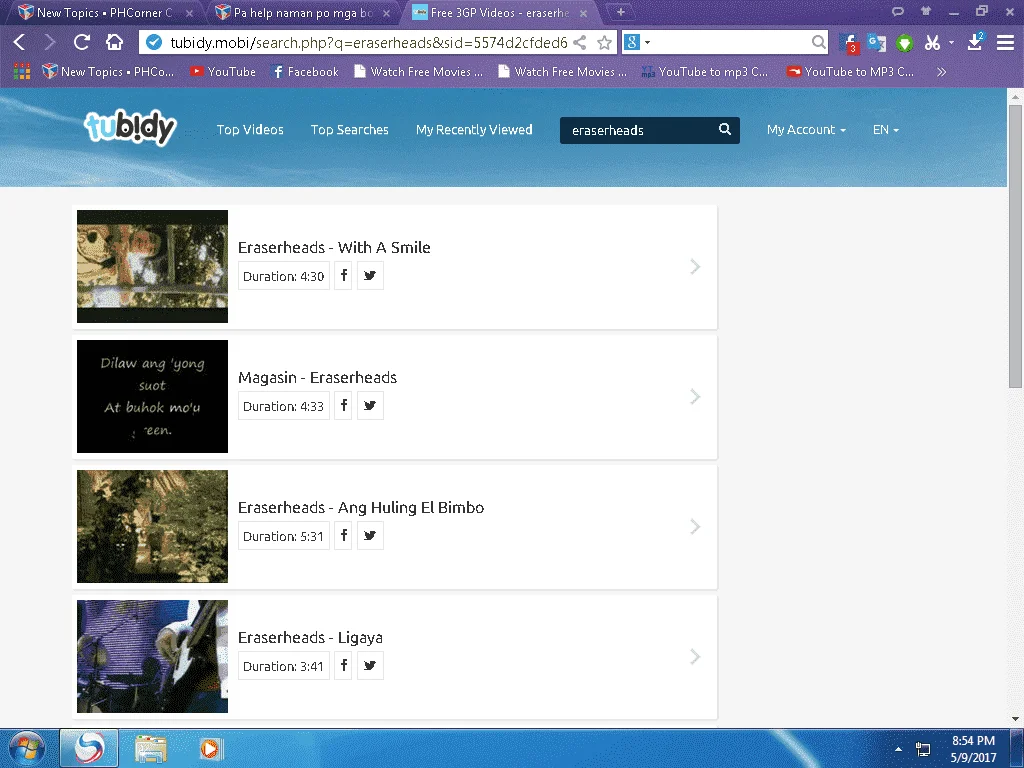
Task: Expand My Account dropdown
Action: coord(806,130)
